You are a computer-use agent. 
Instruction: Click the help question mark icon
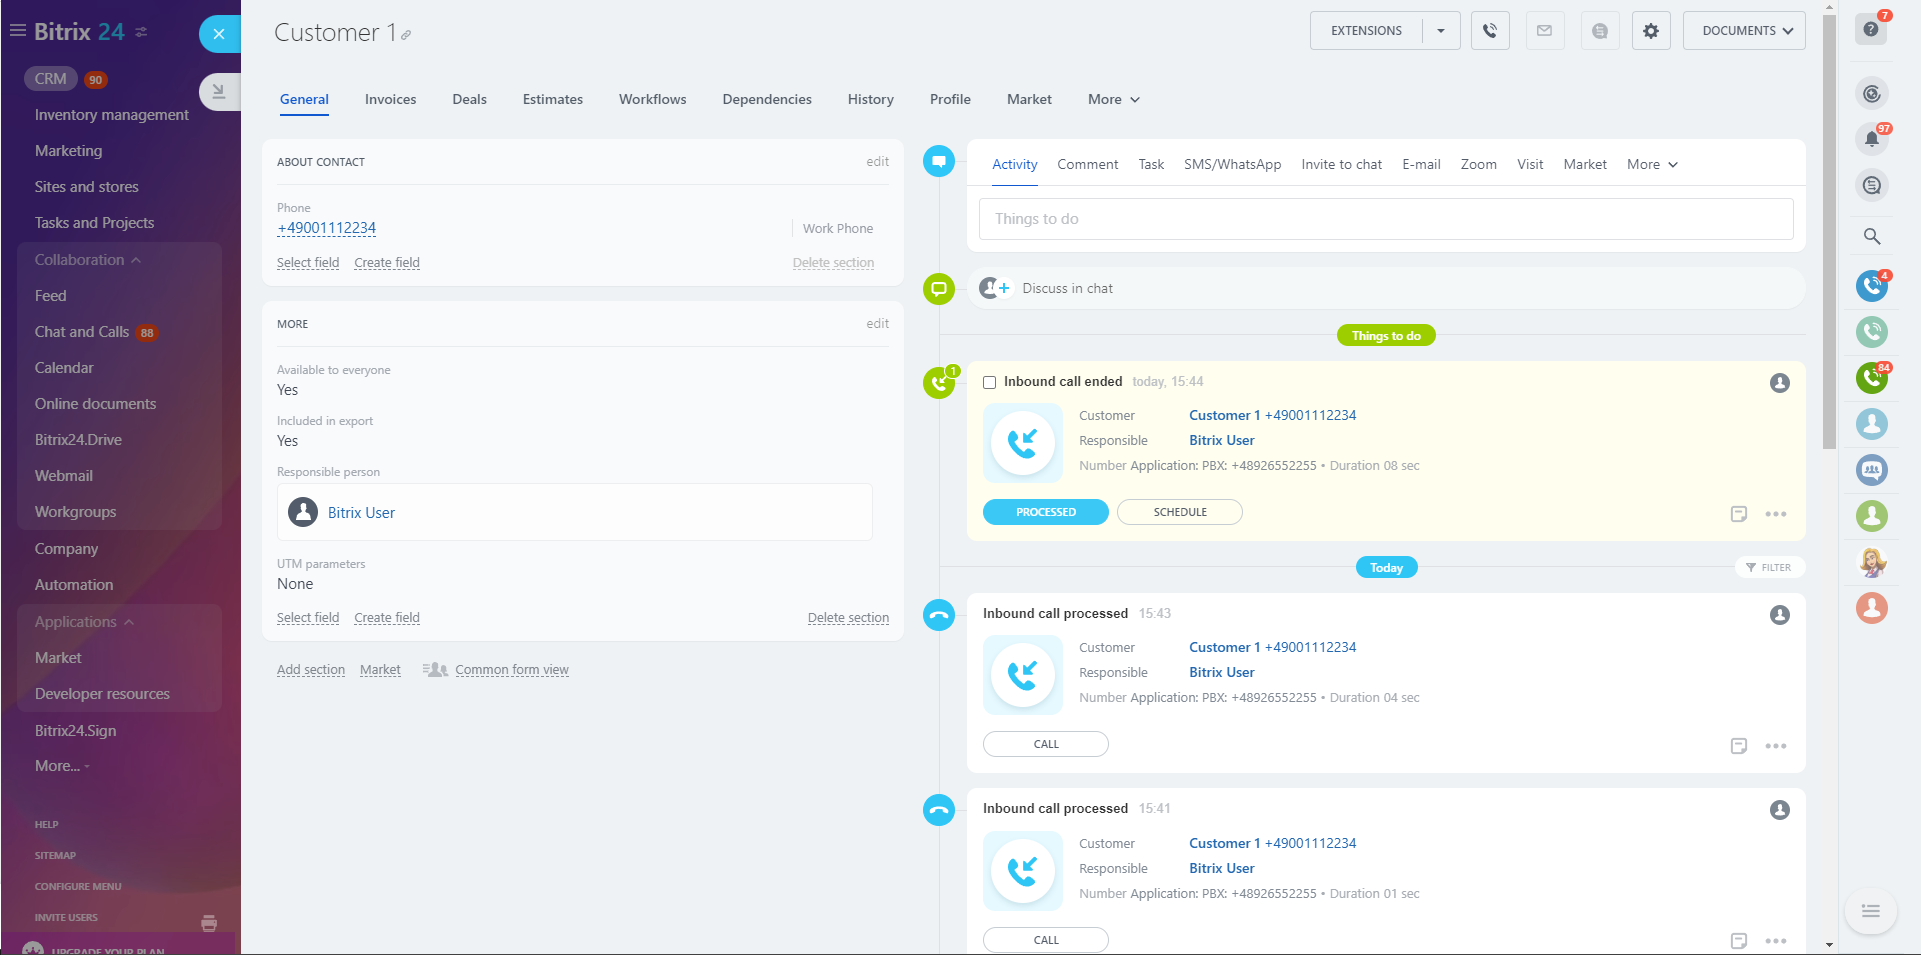click(x=1870, y=29)
